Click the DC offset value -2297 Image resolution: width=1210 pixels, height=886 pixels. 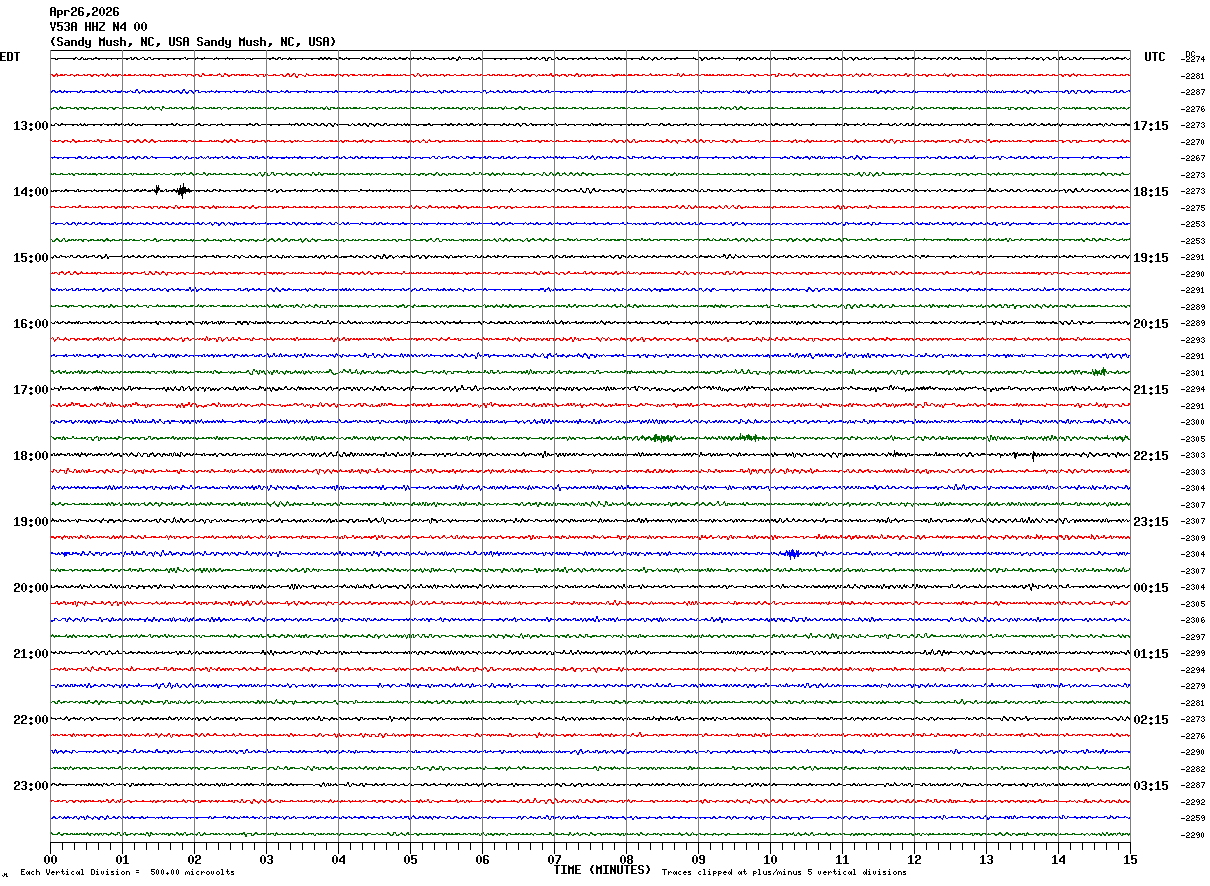[1194, 637]
